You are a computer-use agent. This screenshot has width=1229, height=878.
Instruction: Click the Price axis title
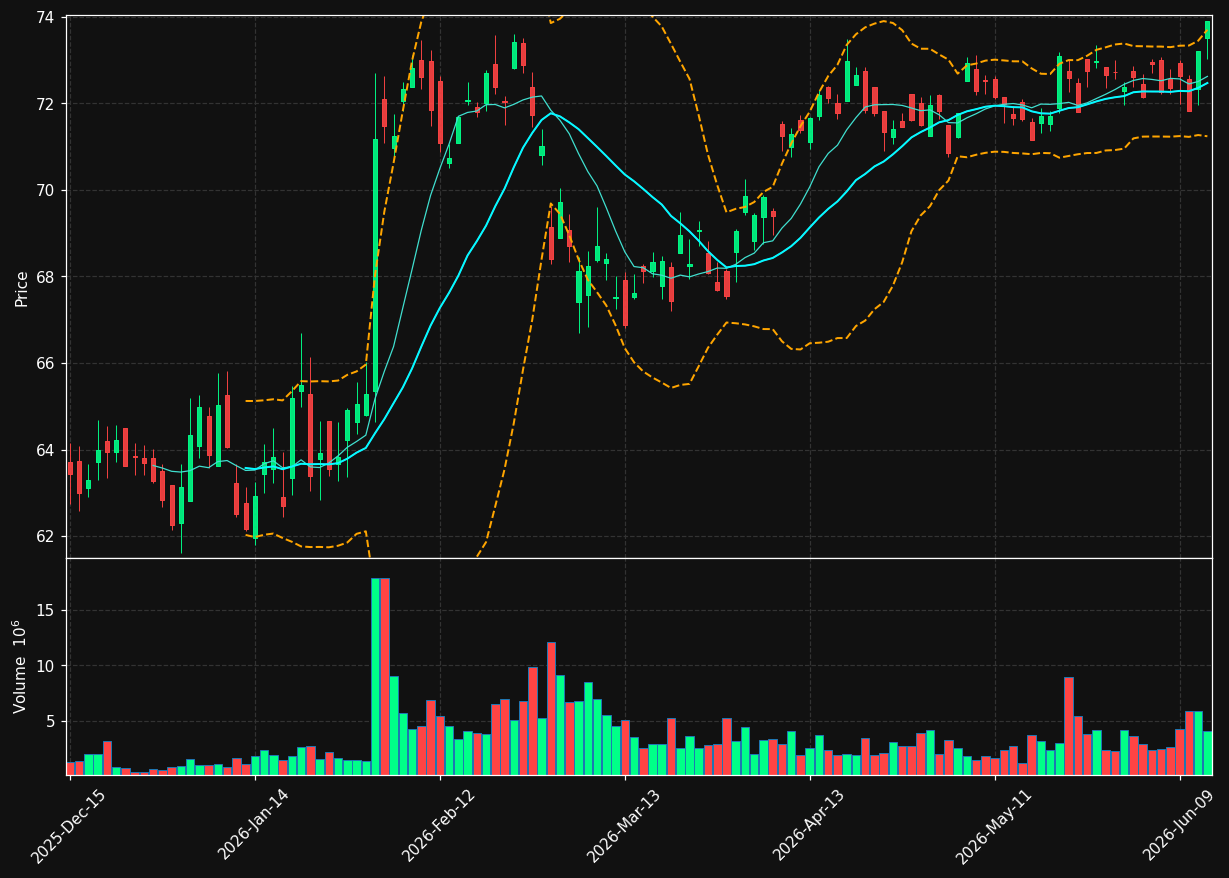point(22,288)
